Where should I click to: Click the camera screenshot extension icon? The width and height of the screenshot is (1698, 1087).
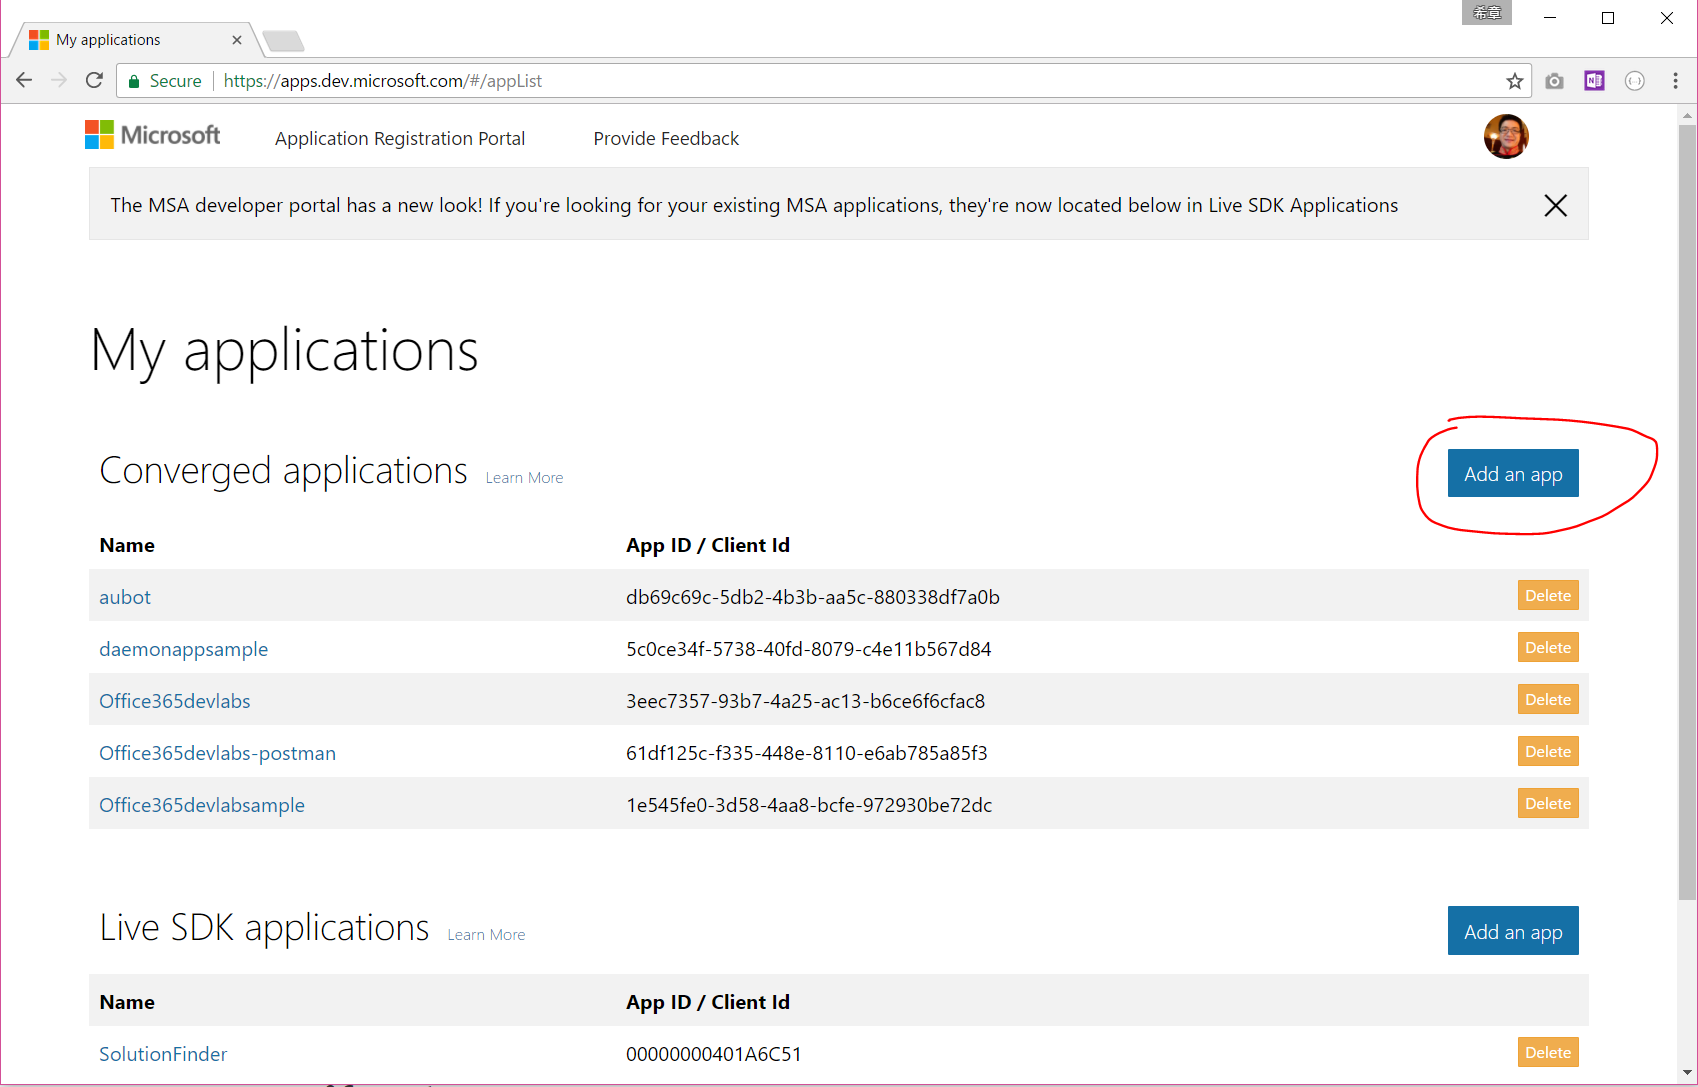click(x=1554, y=81)
